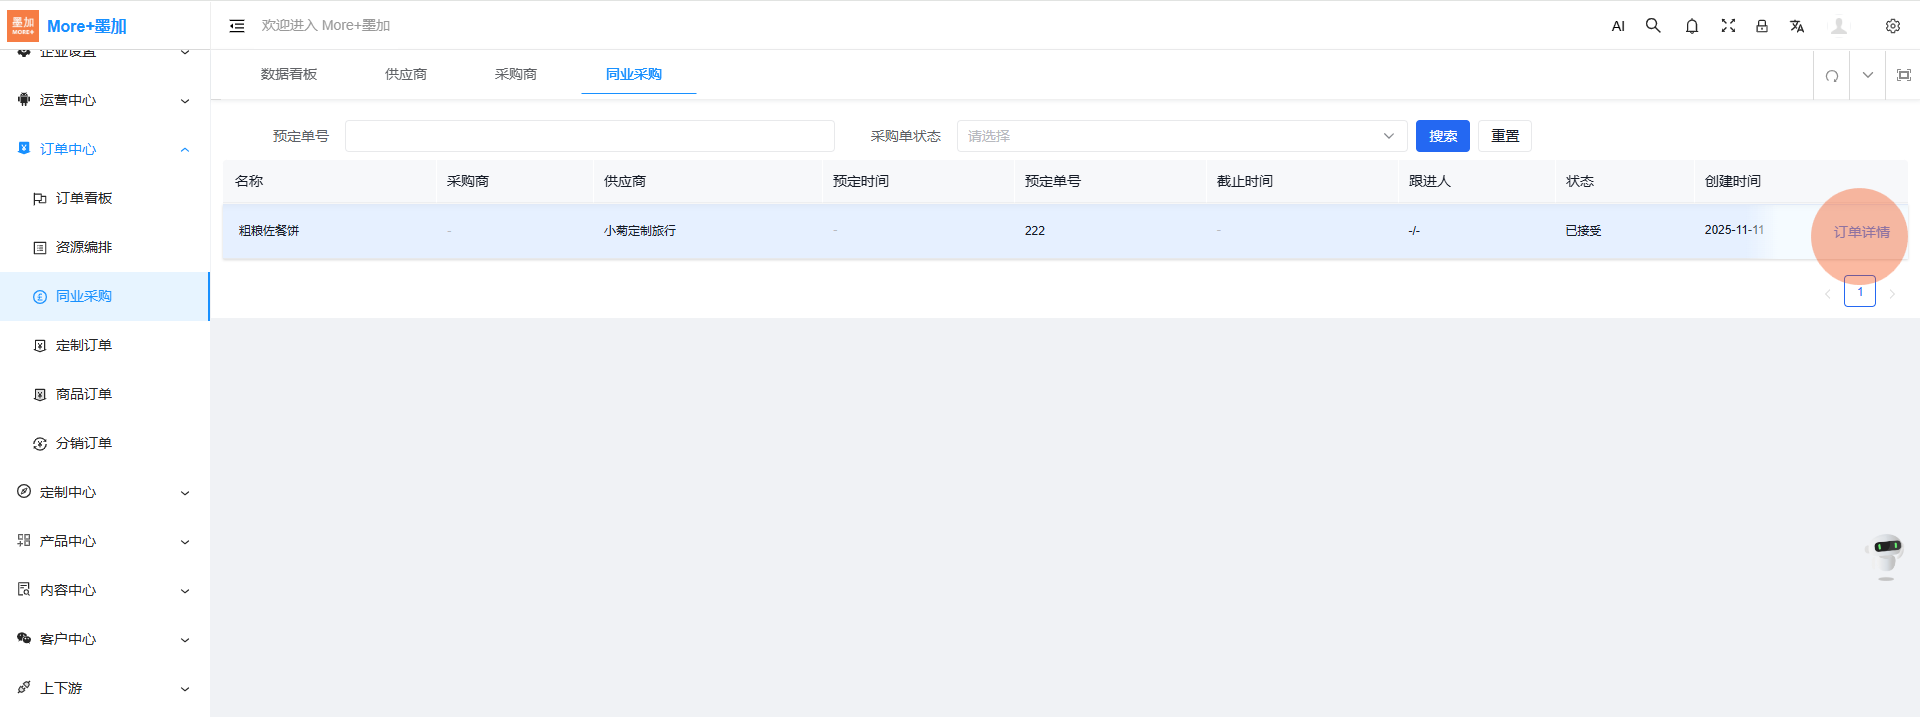This screenshot has width=1920, height=717.
Task: Open the settings gear icon
Action: coord(1893,26)
